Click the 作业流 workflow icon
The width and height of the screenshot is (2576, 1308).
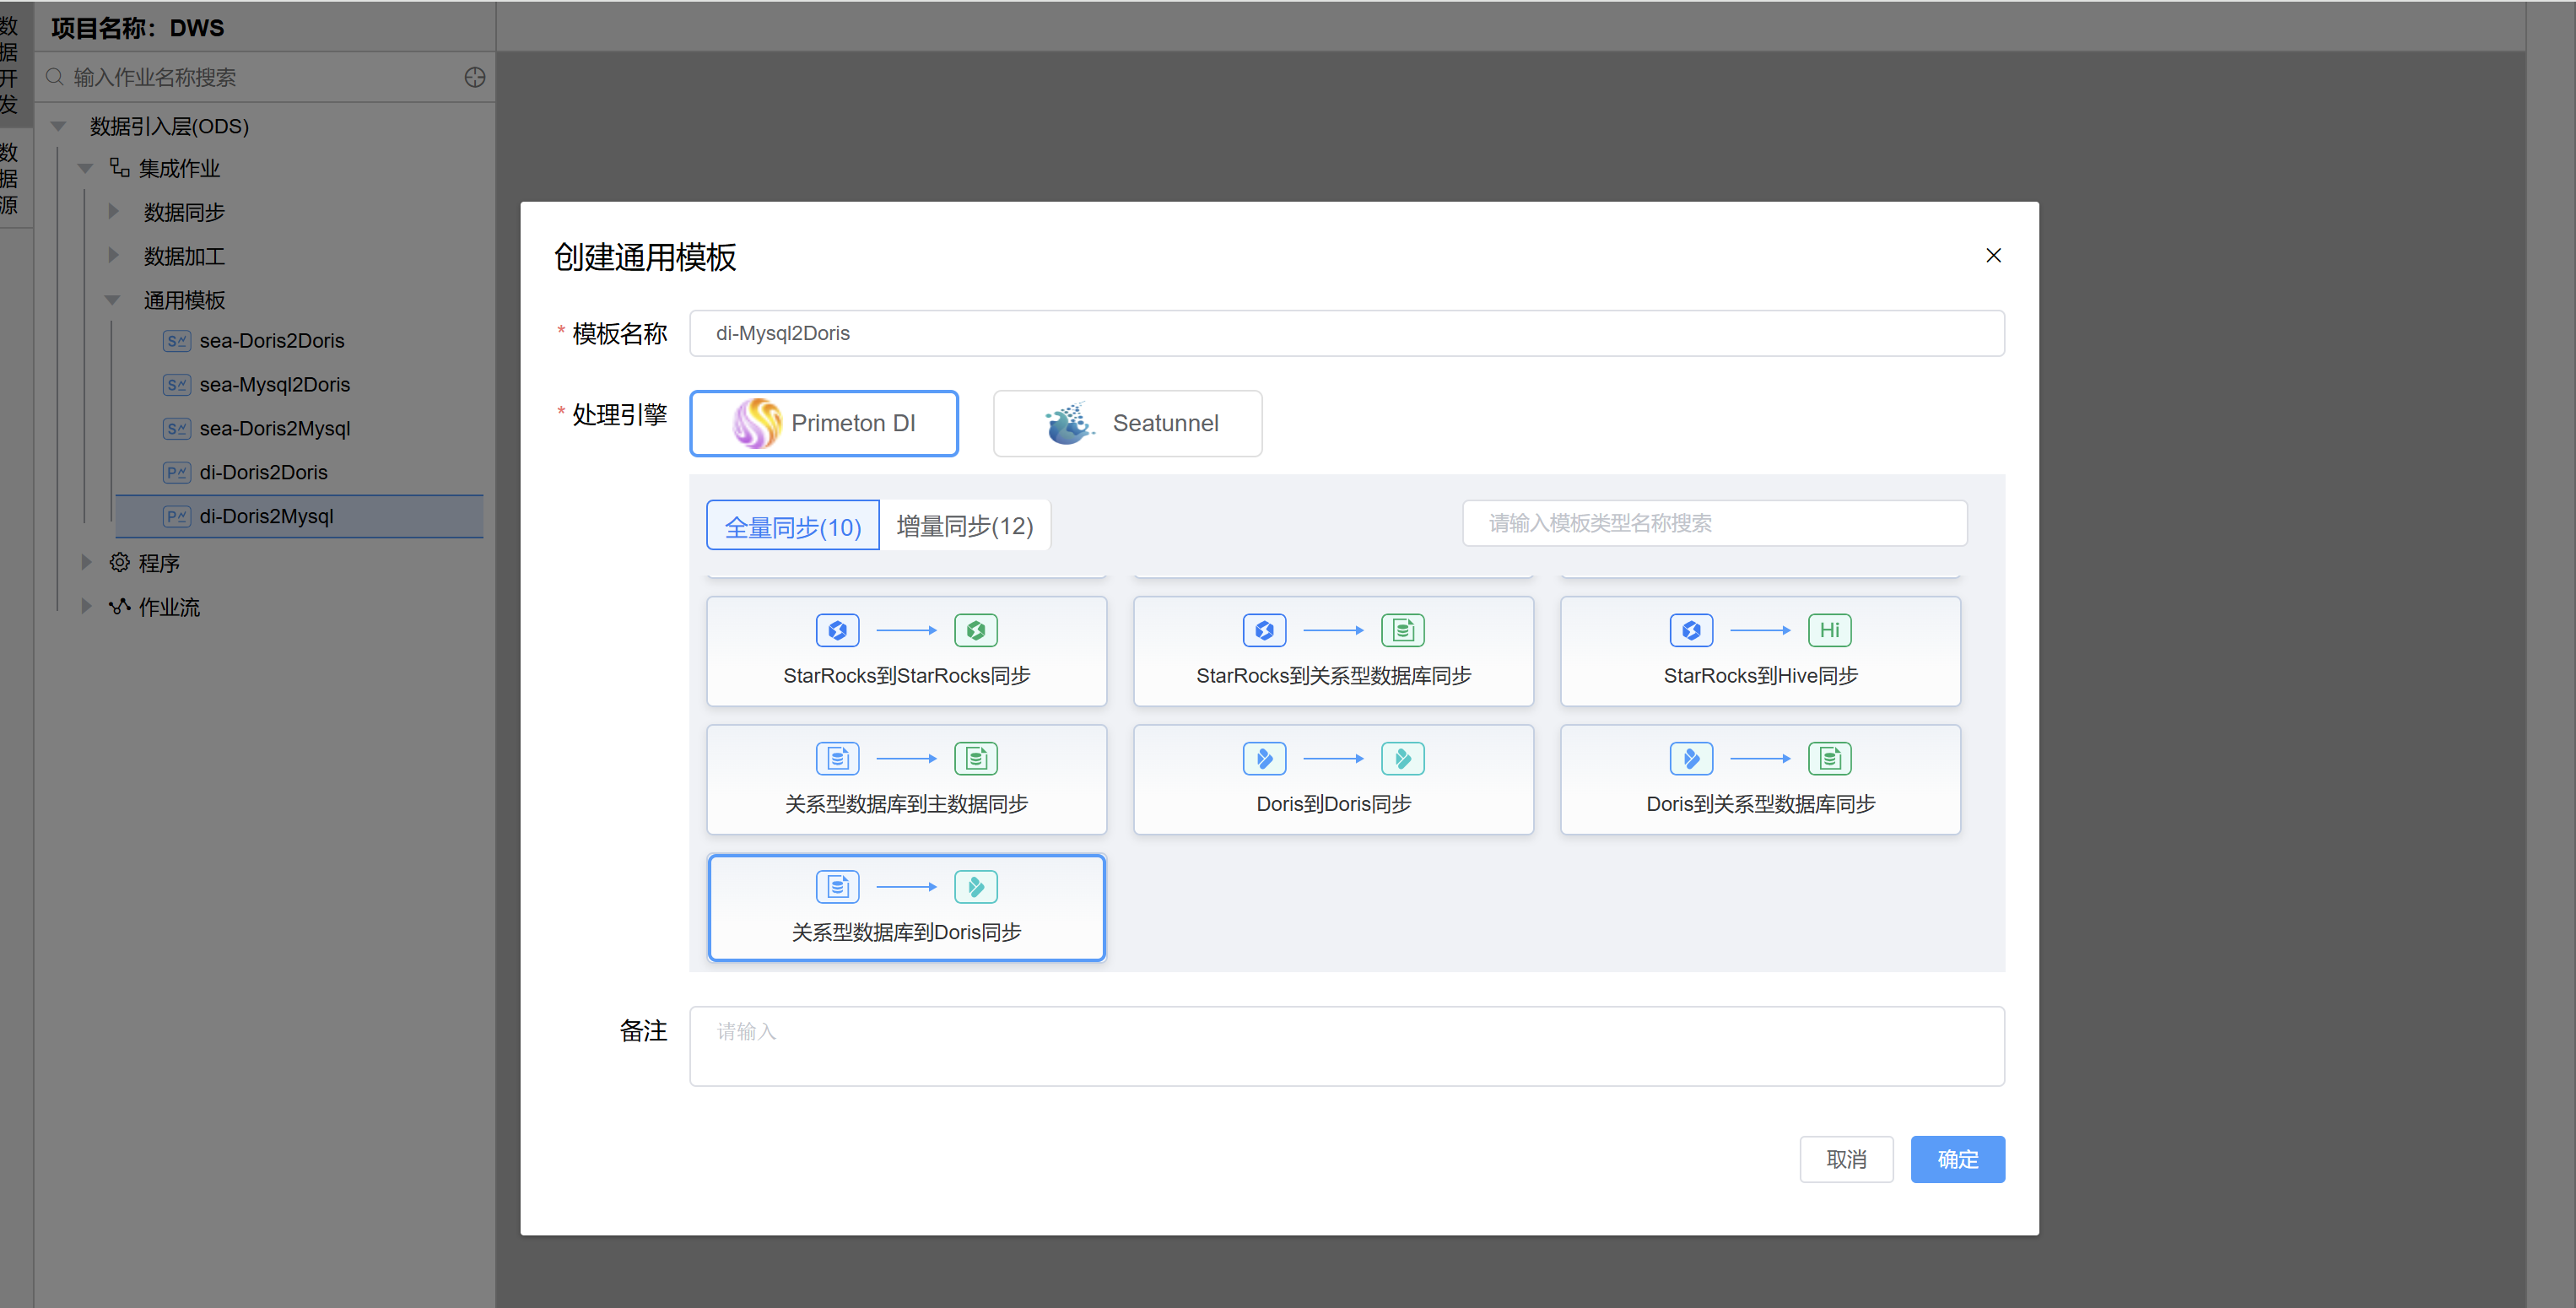click(x=120, y=607)
